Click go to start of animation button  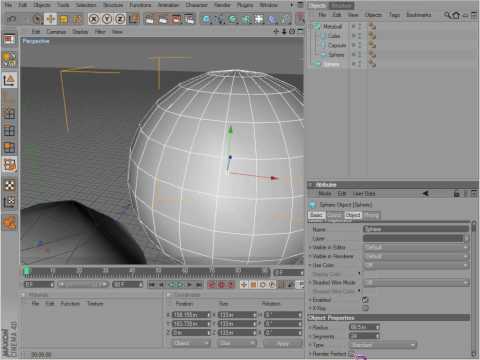tap(152, 284)
